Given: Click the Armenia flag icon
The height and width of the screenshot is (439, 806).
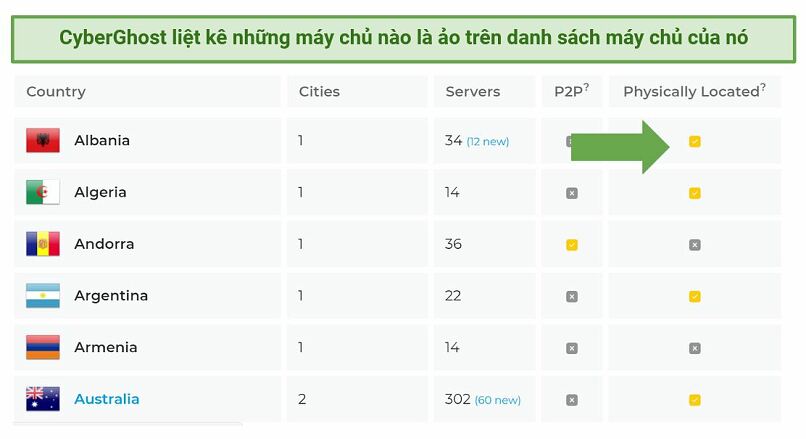Looking at the screenshot, I should (43, 347).
